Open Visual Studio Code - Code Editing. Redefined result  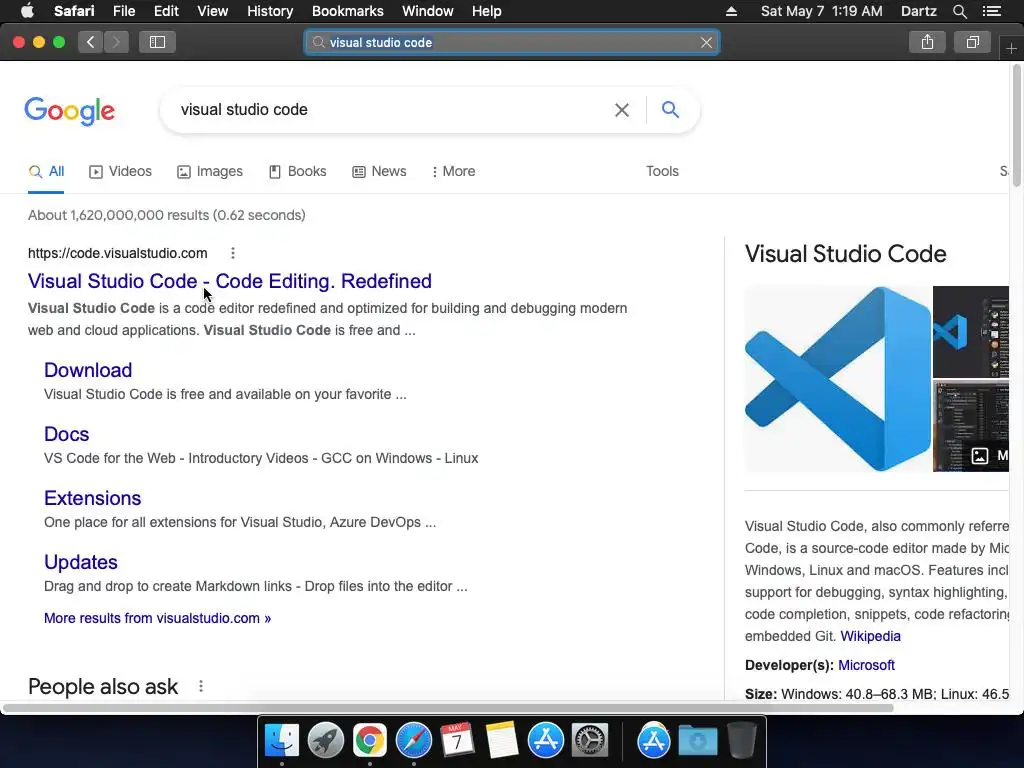(x=230, y=281)
